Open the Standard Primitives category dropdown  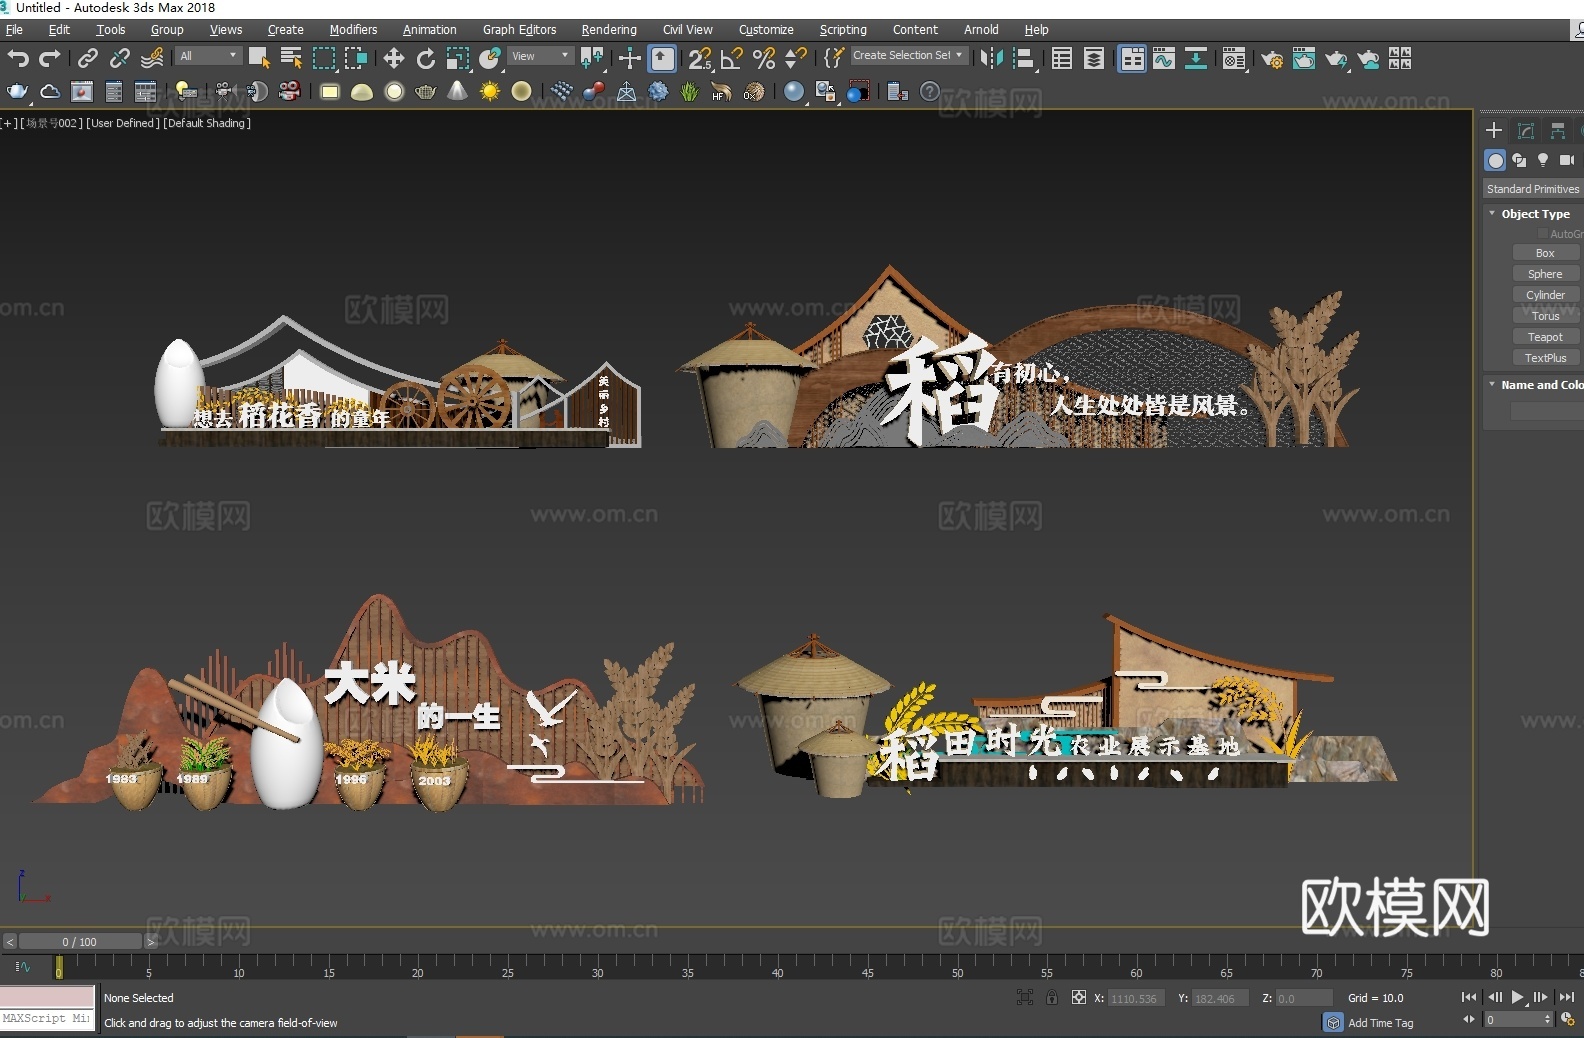[x=1533, y=189]
